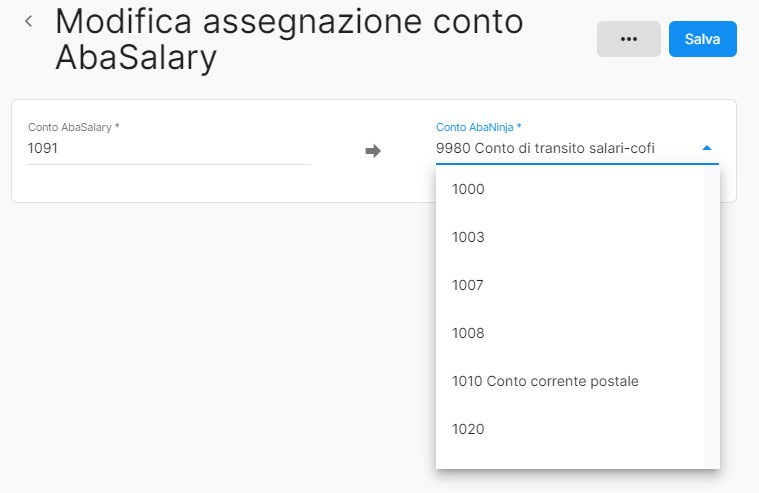Click the dropdown list scrollbar
The height and width of the screenshot is (493, 759).
point(712,317)
